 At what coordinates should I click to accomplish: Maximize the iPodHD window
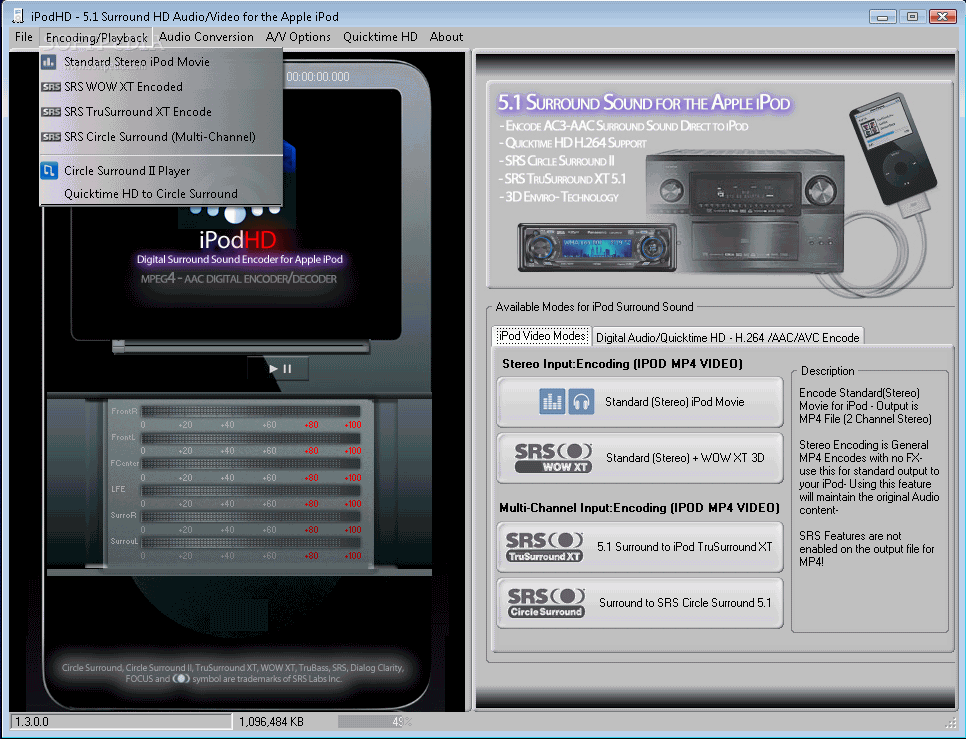912,16
